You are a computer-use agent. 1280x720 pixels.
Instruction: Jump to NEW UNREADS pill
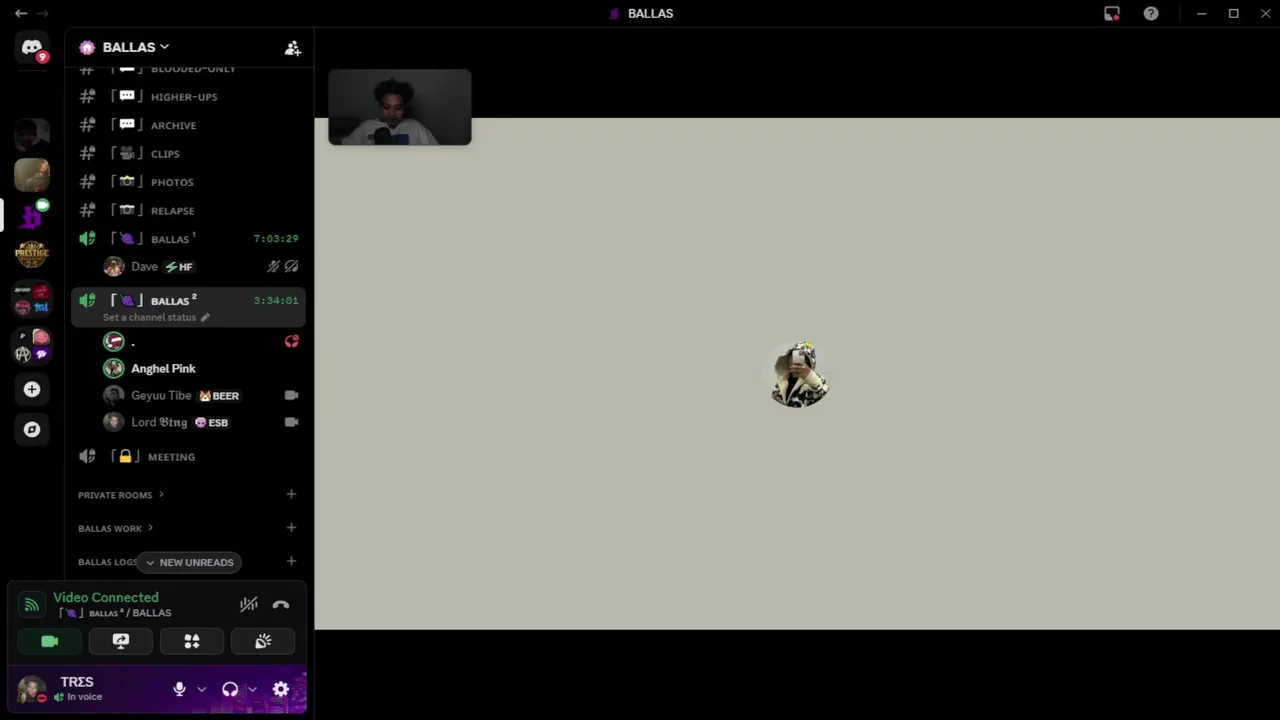tap(189, 562)
